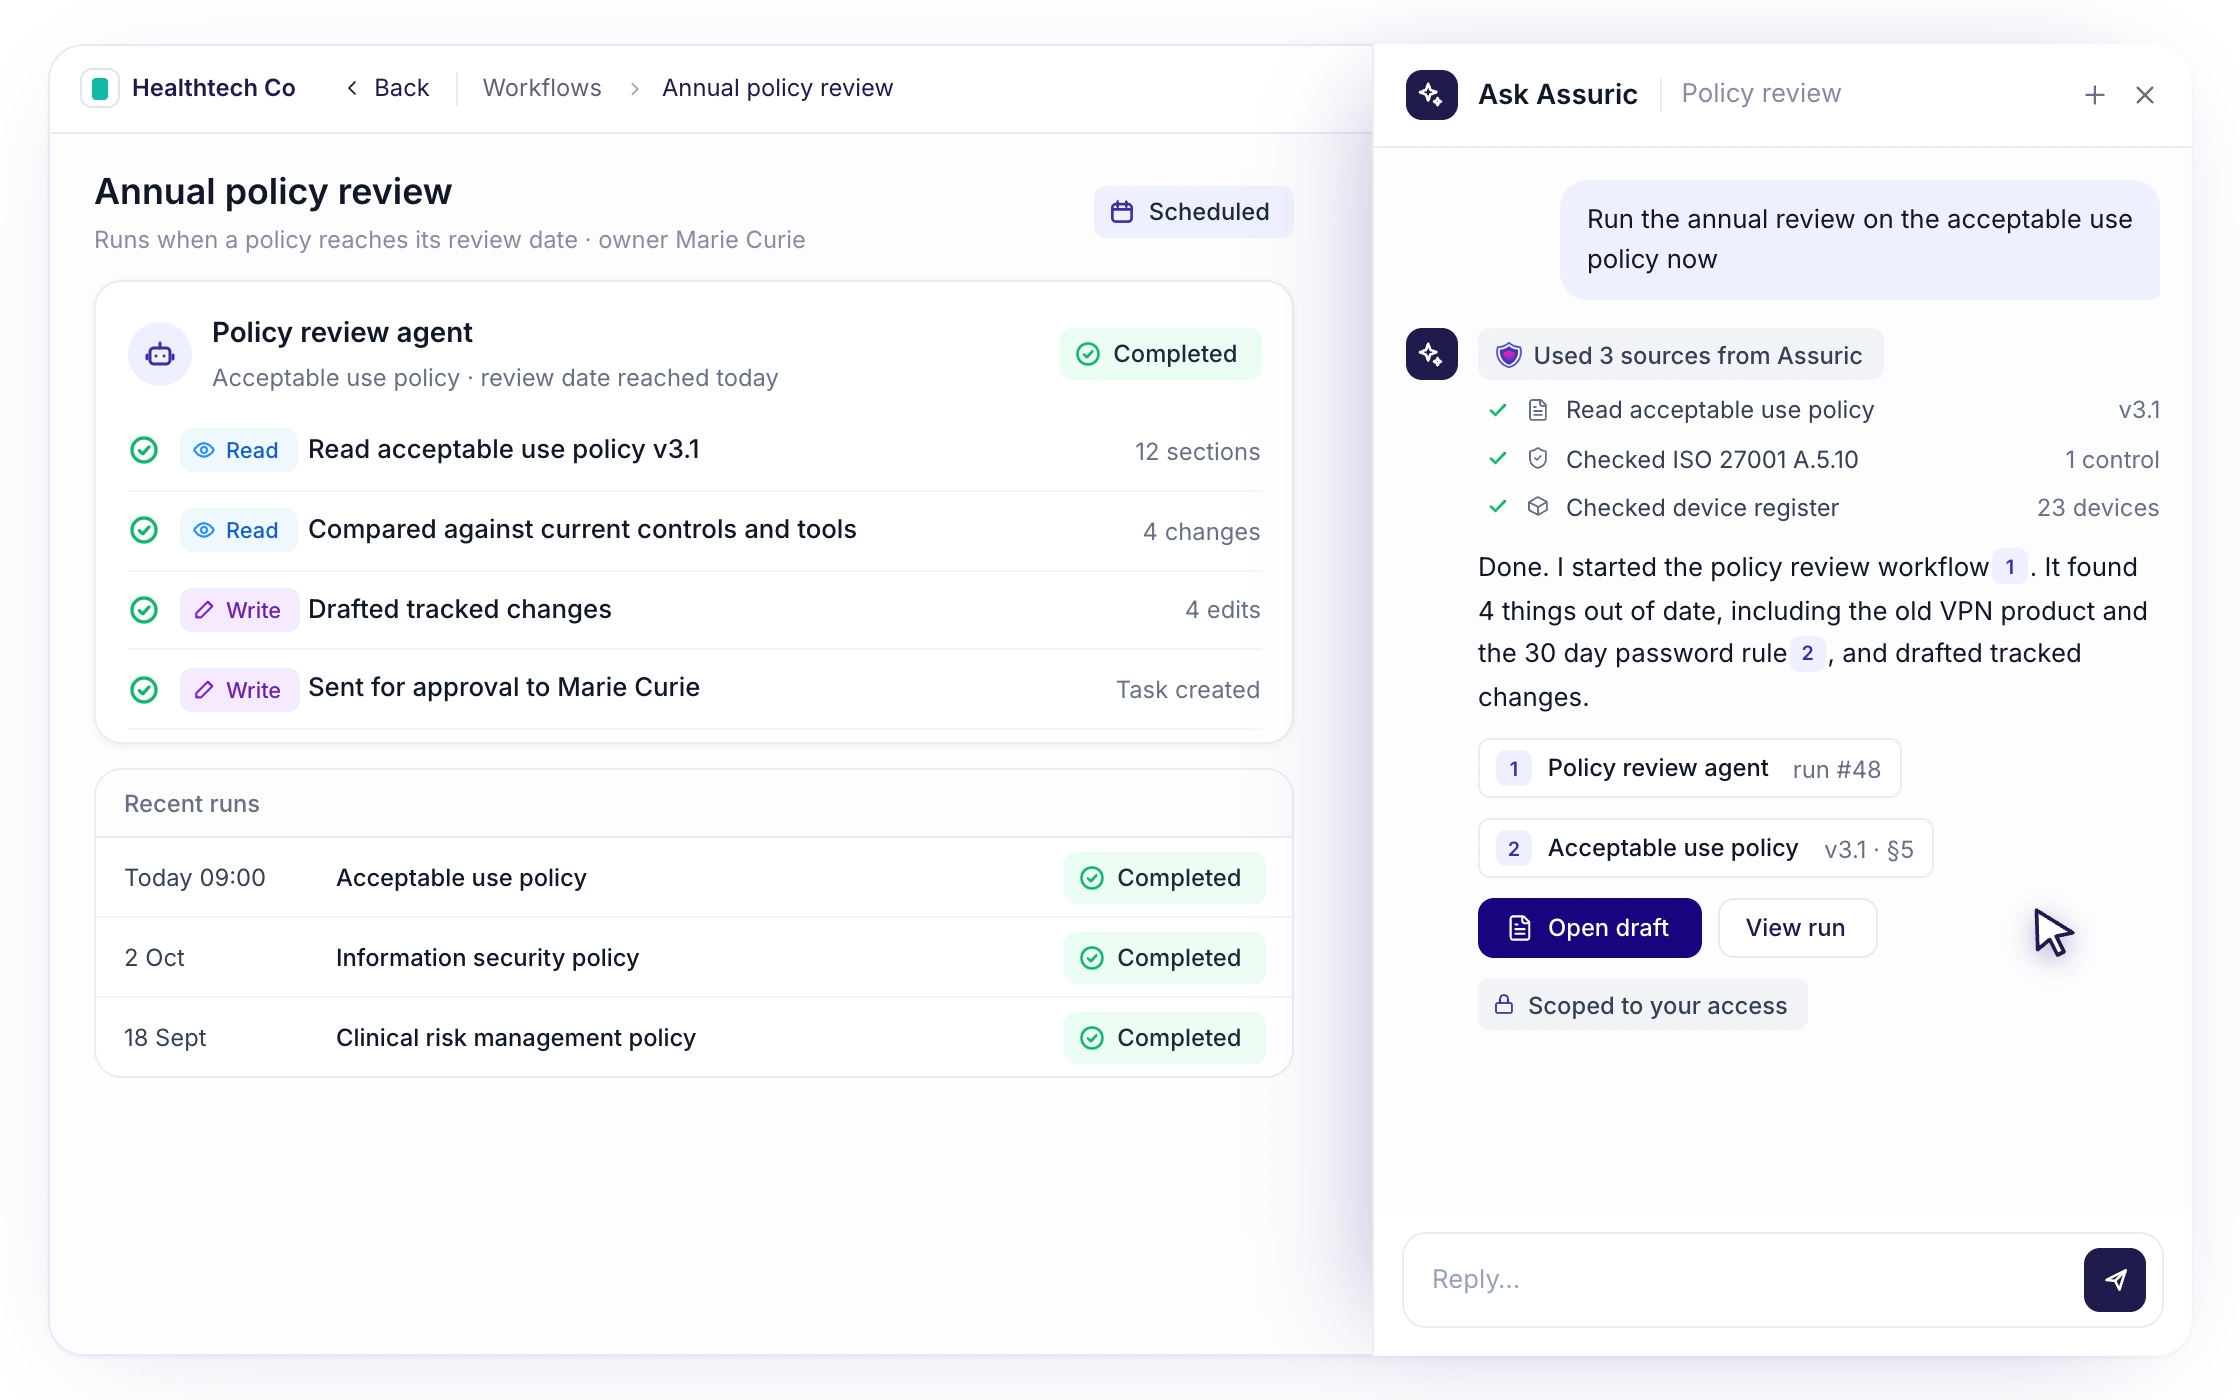2240x1400 pixels.
Task: Send reply with paper plane button
Action: (2114, 1279)
